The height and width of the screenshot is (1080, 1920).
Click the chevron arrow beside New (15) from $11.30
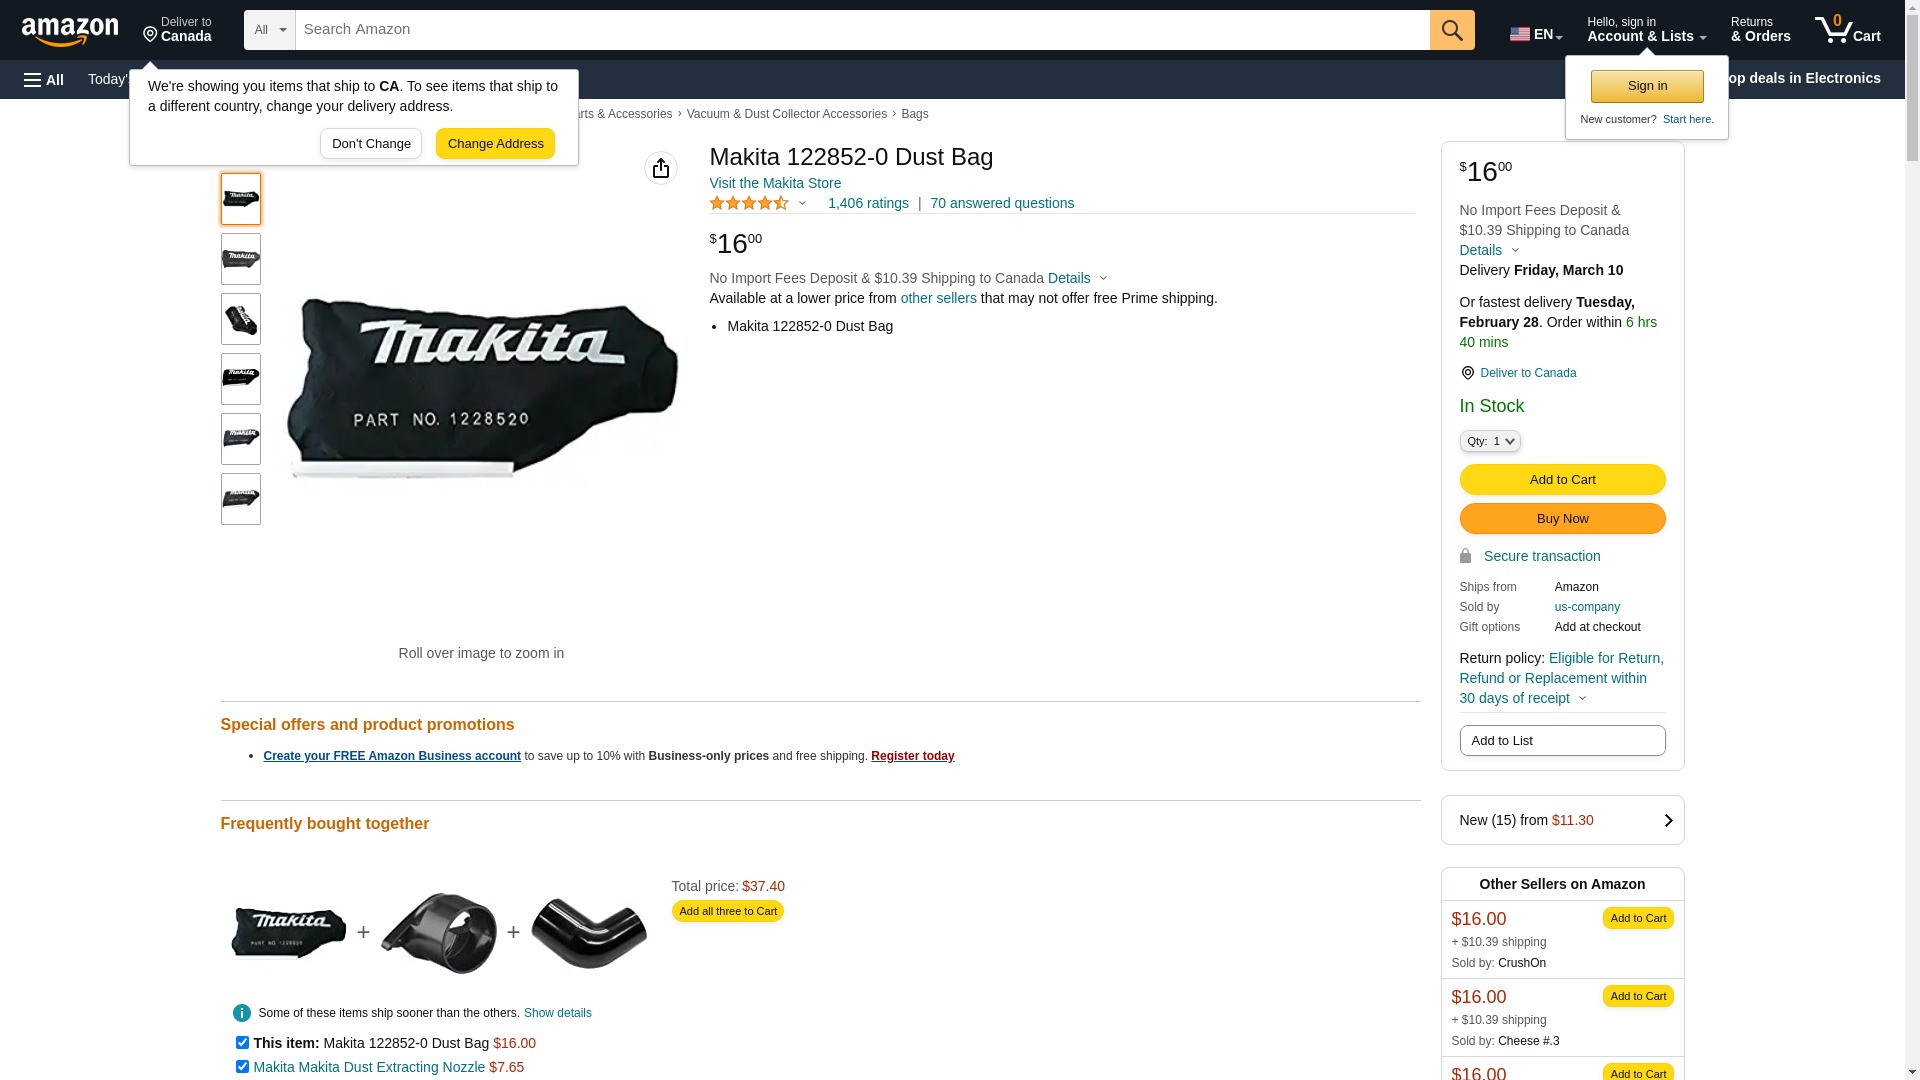click(x=1668, y=821)
